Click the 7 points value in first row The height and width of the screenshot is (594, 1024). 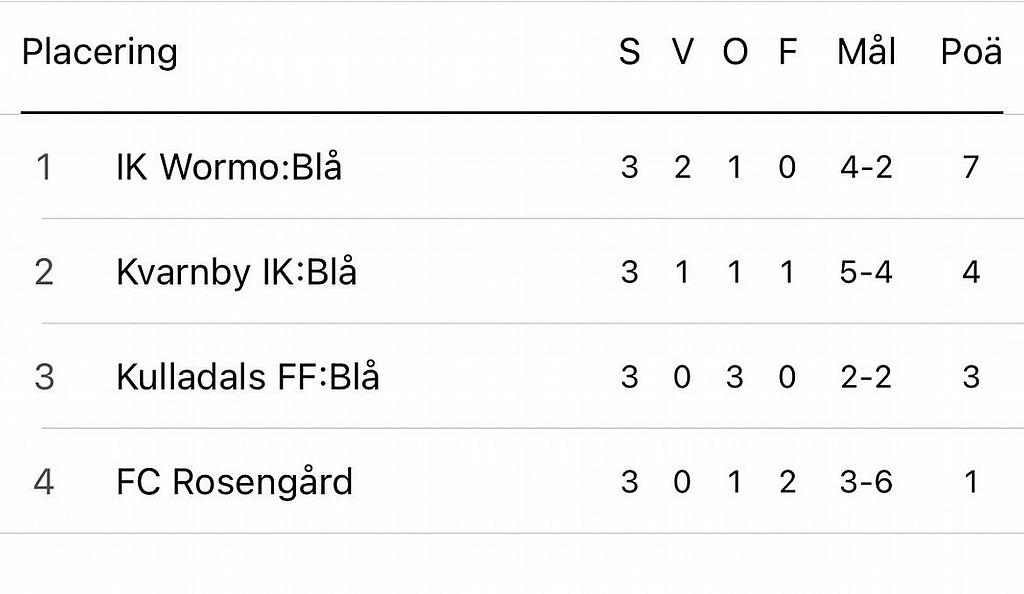coord(971,167)
